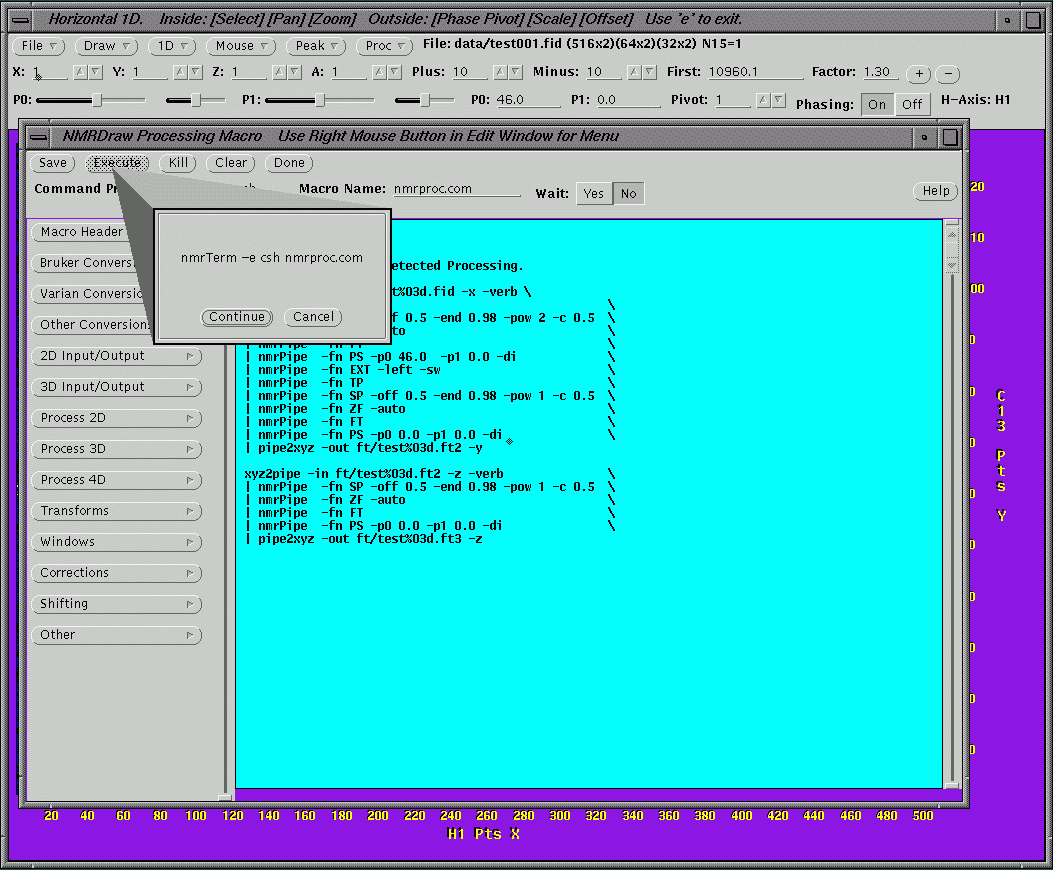Set Wait to No

(629, 193)
